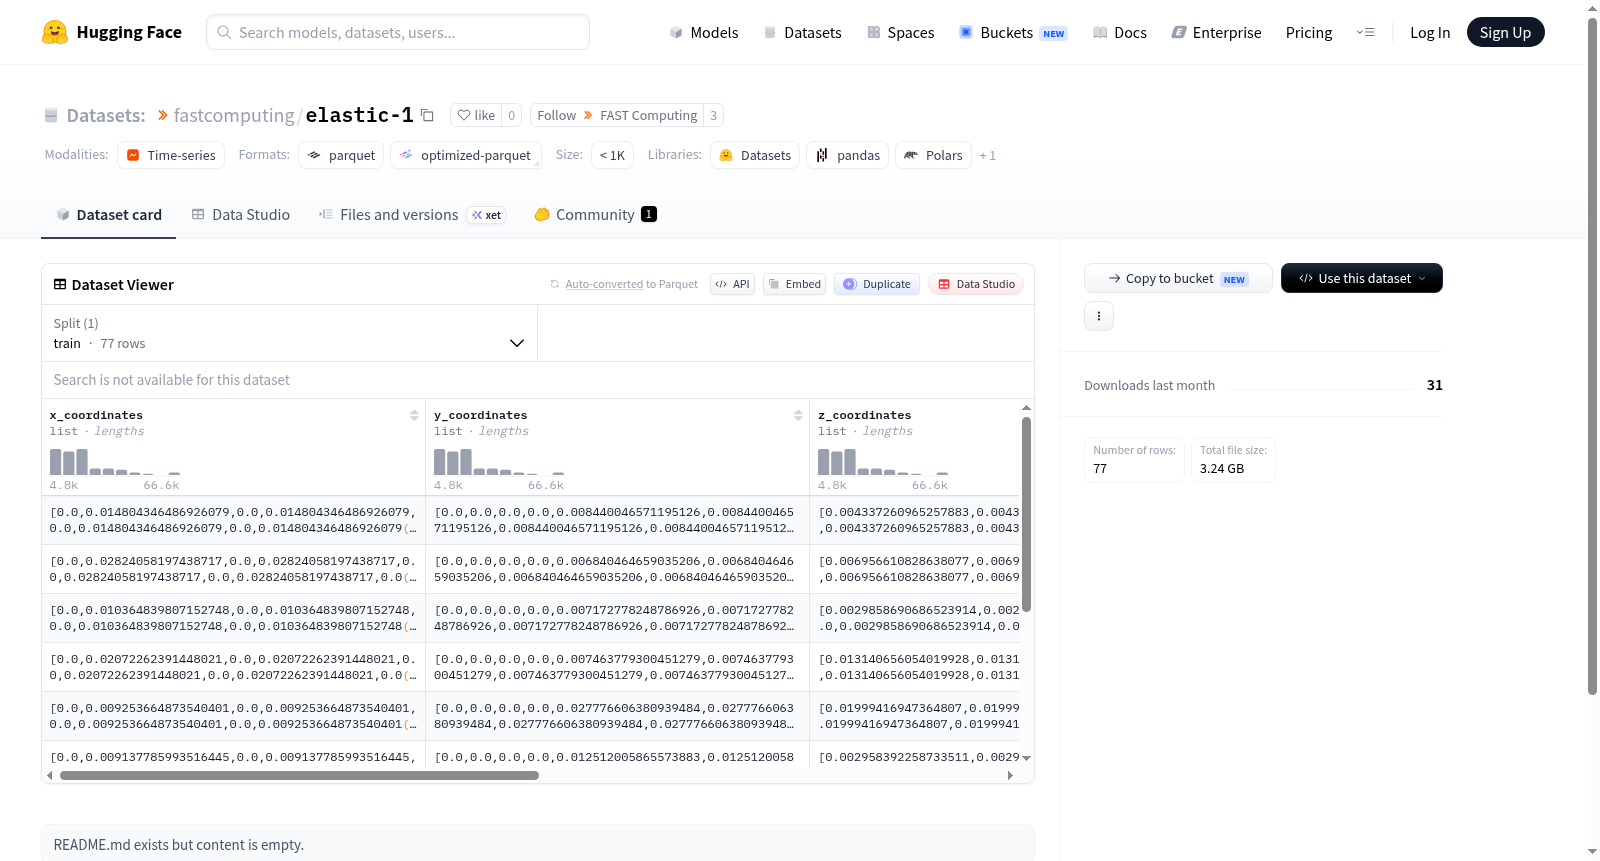Click the Duplicate button
The width and height of the screenshot is (1600, 861).
876,284
